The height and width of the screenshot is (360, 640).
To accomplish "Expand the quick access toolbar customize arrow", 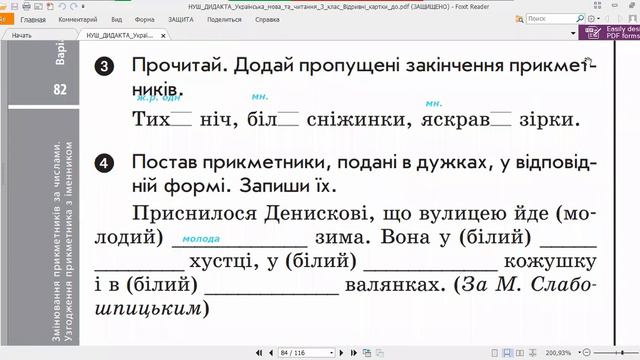I will coord(83,7).
